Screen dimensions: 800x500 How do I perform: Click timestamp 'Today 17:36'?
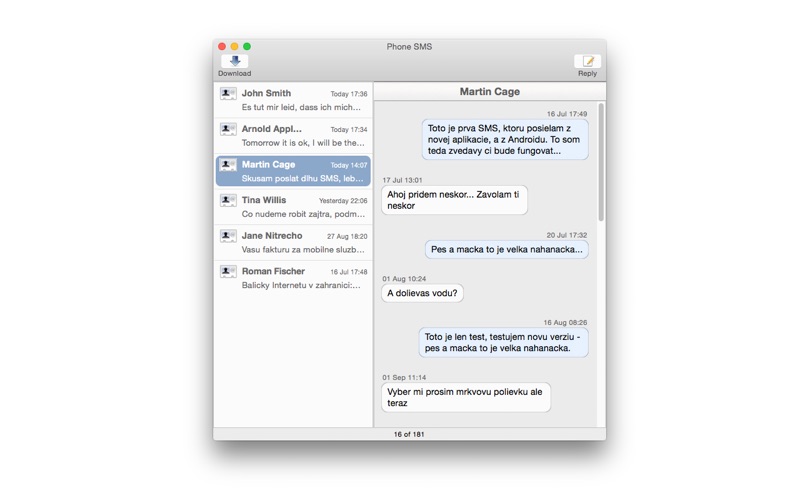point(349,94)
